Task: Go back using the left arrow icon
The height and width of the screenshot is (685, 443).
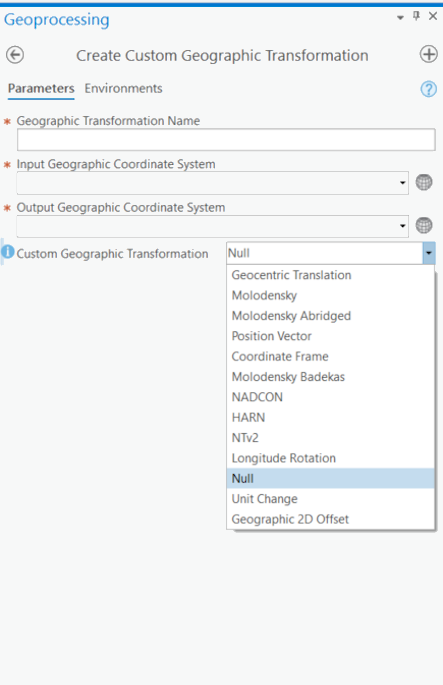Action: (15, 55)
